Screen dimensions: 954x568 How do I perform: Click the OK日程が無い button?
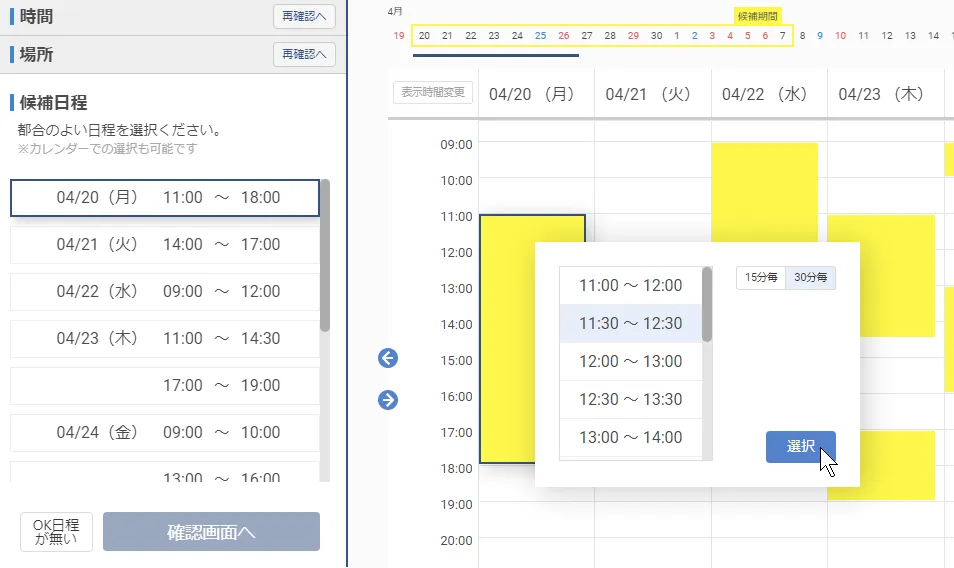click(x=56, y=532)
